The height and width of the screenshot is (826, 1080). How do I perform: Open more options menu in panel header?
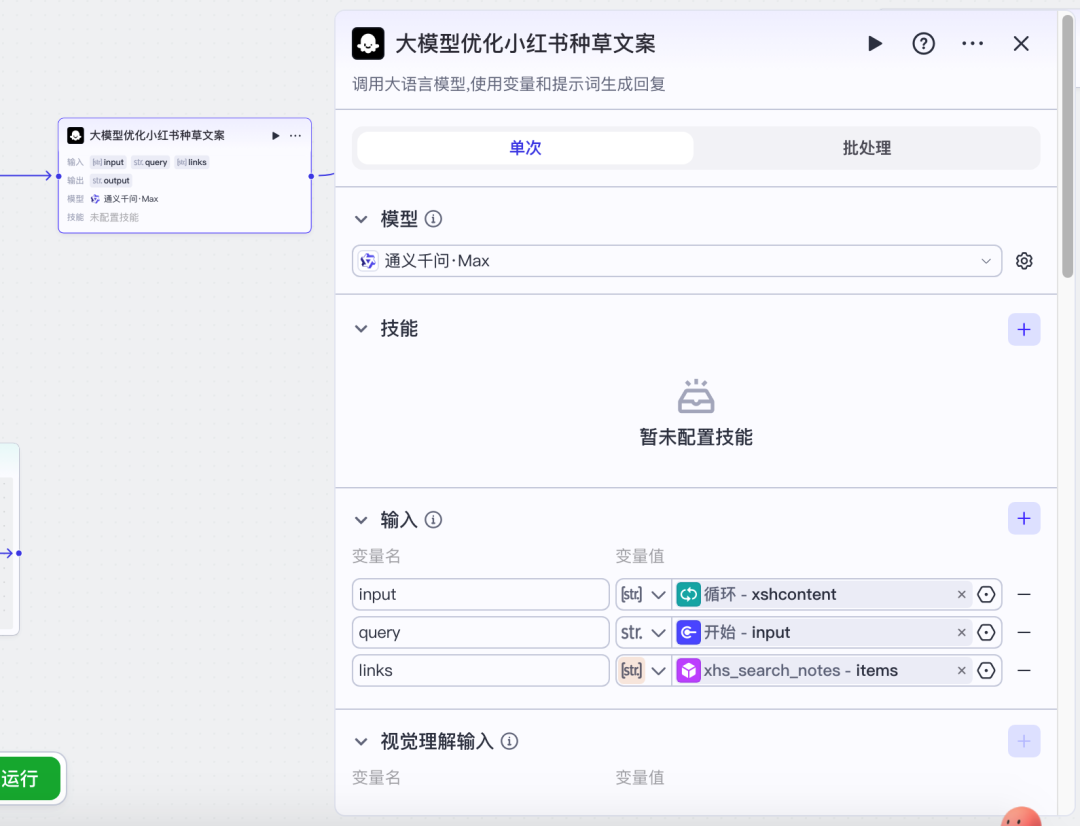(x=973, y=43)
